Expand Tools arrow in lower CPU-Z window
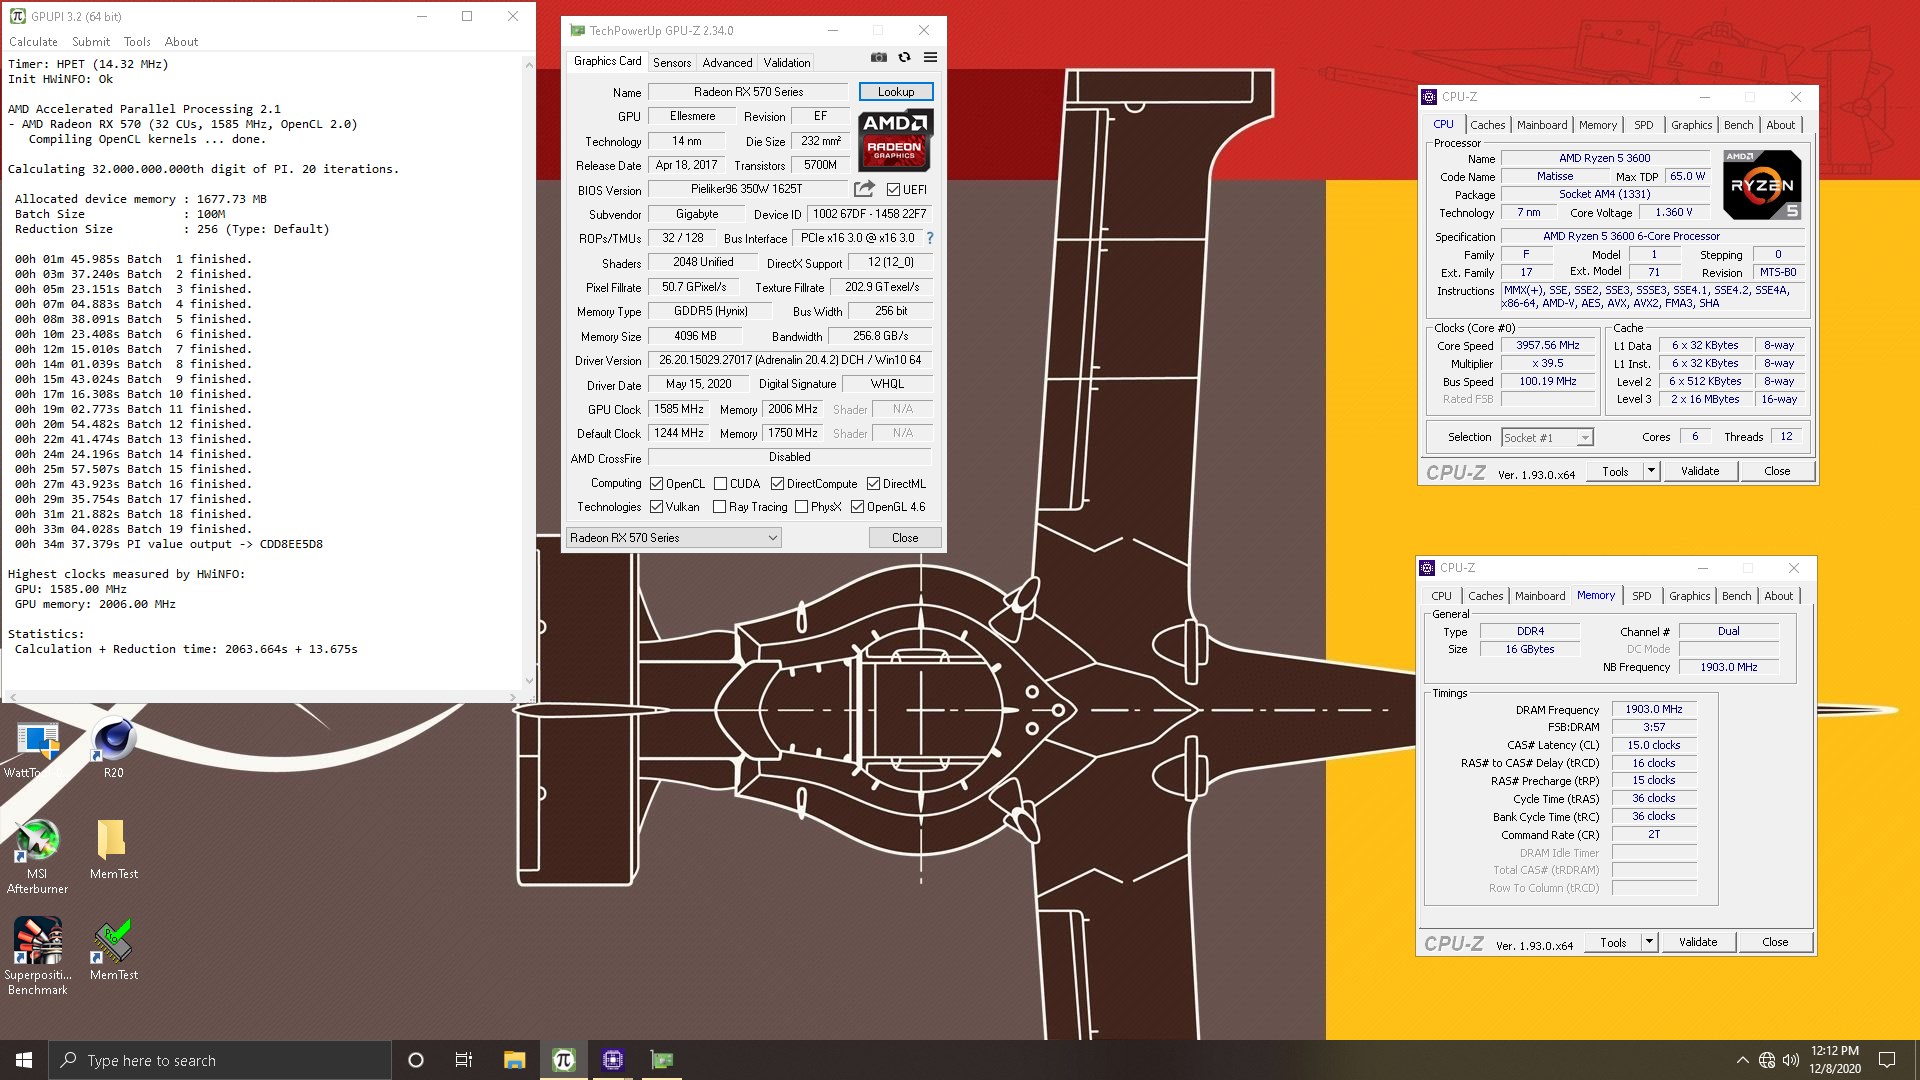 tap(1649, 942)
